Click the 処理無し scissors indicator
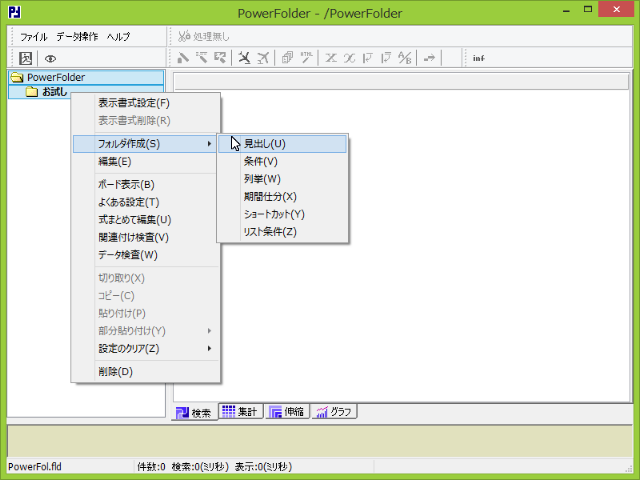This screenshot has width=640, height=480. coord(204,36)
